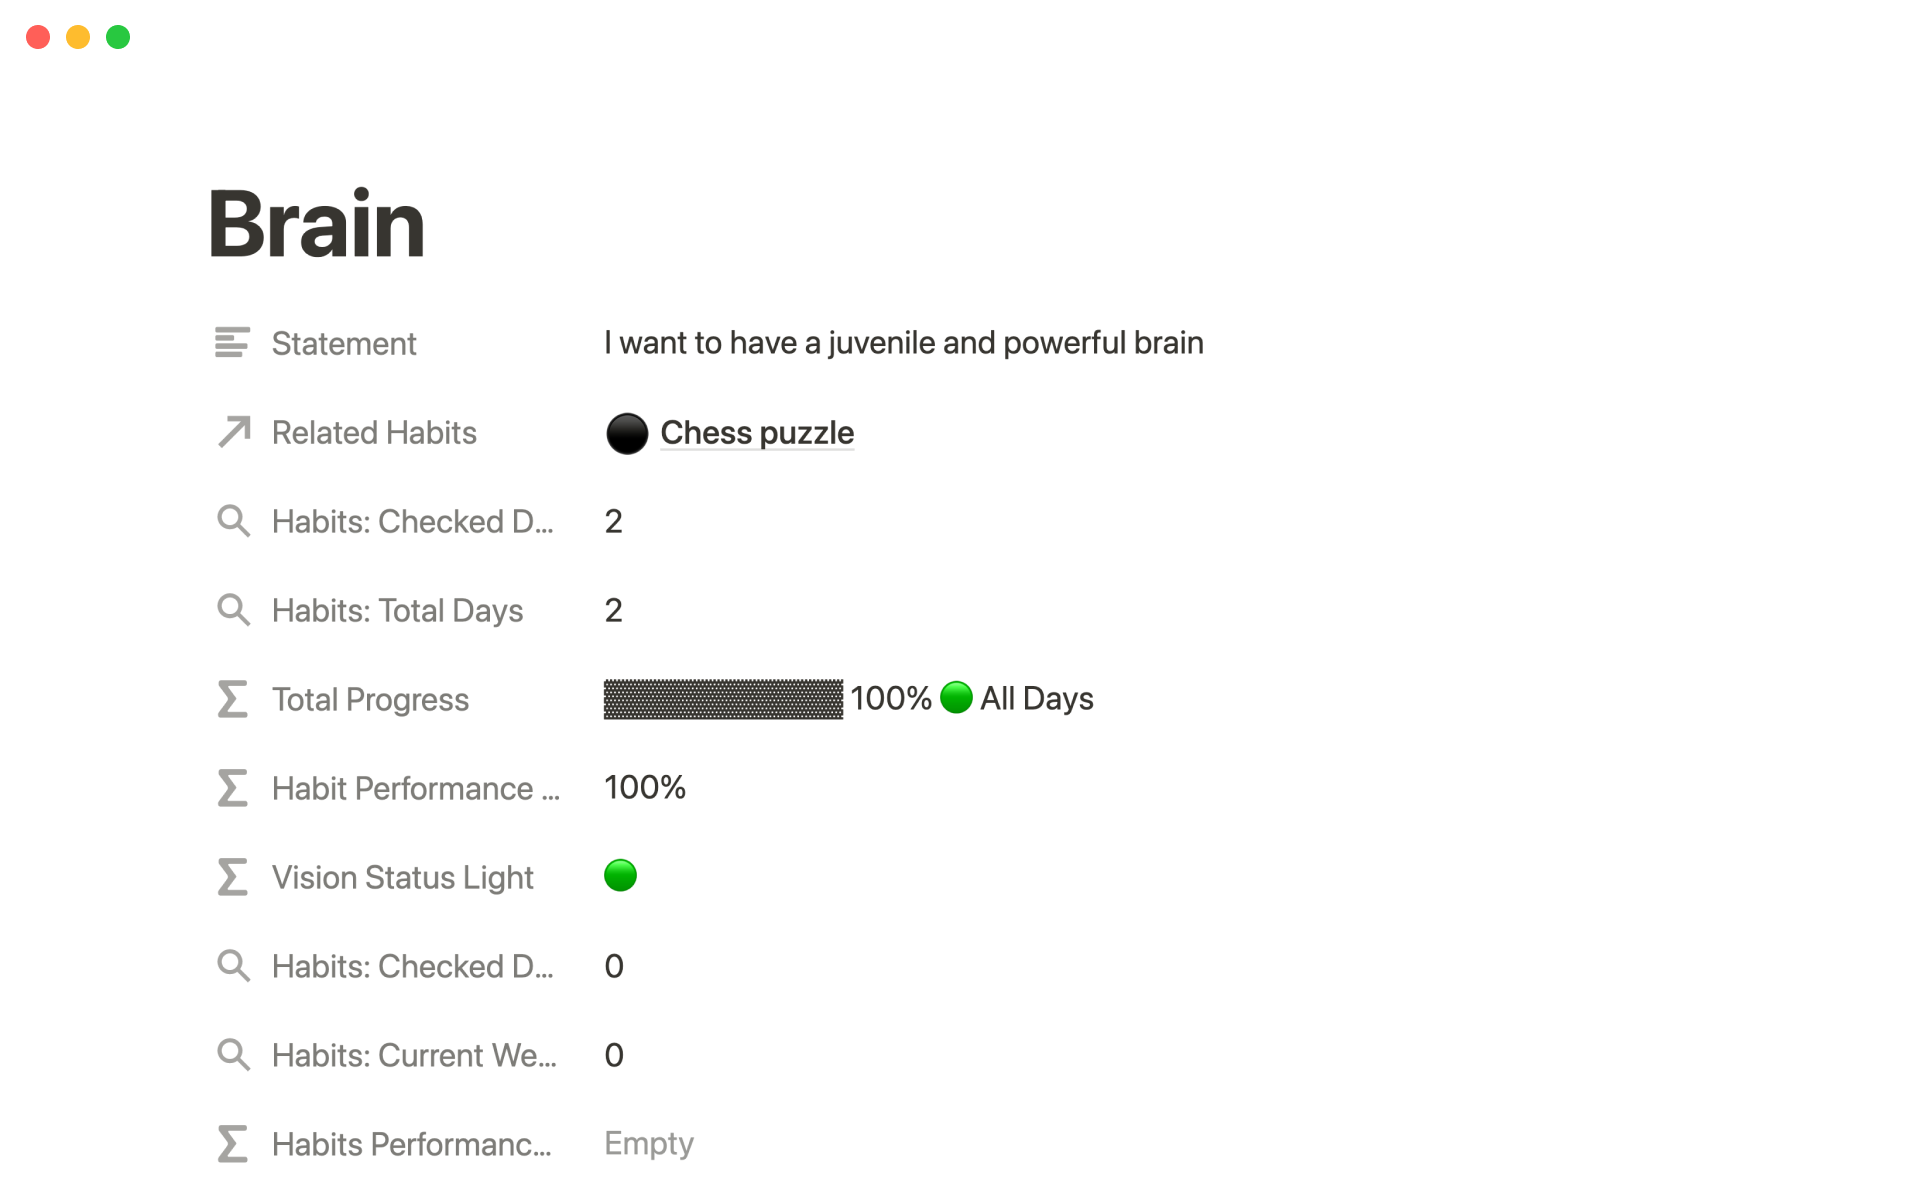Click the Total Progress bar

point(723,699)
